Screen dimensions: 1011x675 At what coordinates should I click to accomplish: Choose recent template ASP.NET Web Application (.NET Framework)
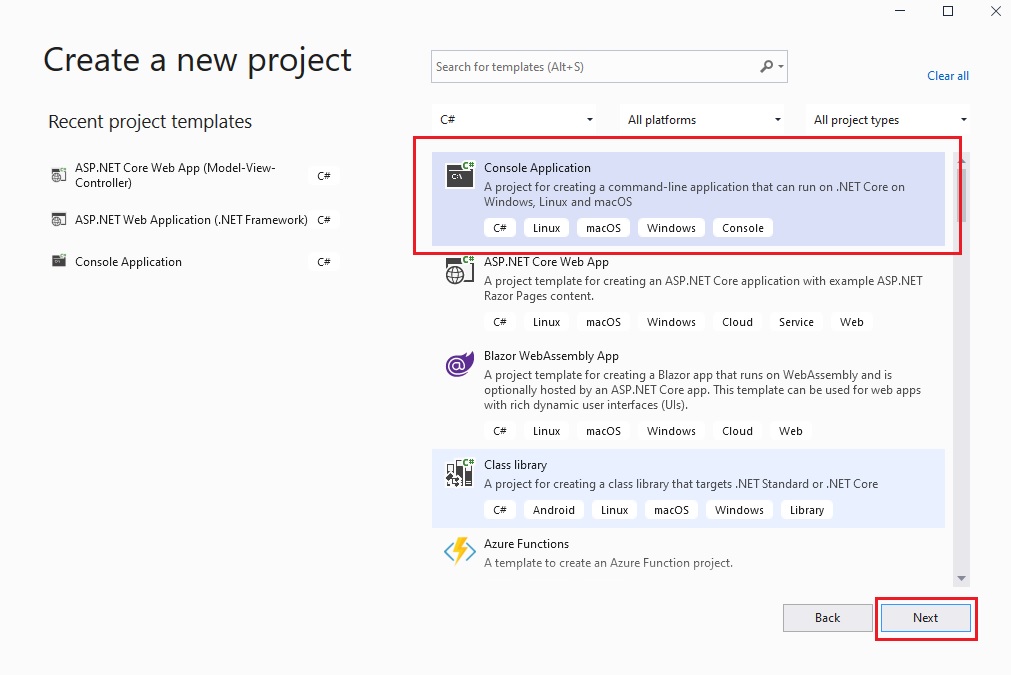point(193,220)
